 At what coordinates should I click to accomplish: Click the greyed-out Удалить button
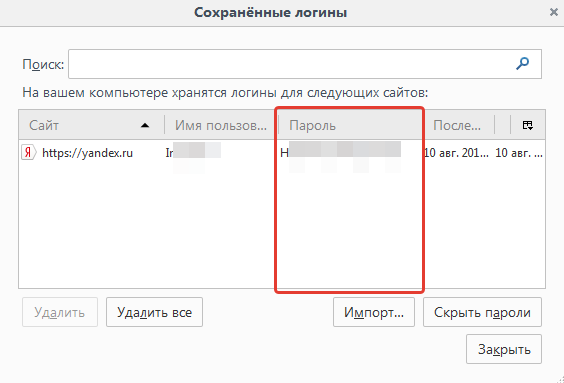coord(60,312)
